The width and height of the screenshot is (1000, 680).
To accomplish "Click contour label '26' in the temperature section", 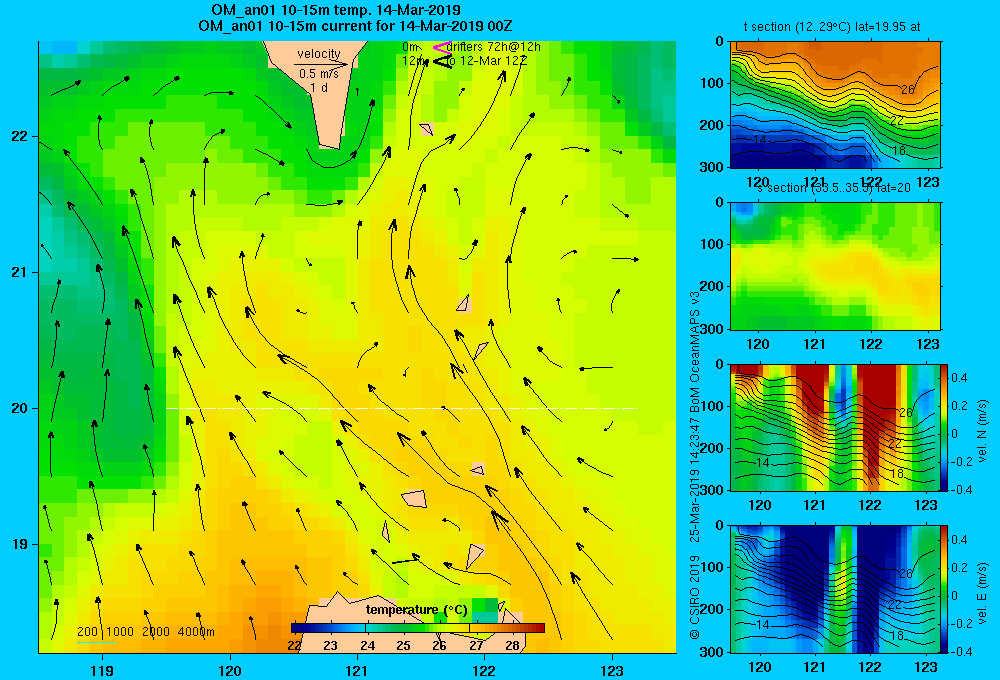I will tap(908, 90).
